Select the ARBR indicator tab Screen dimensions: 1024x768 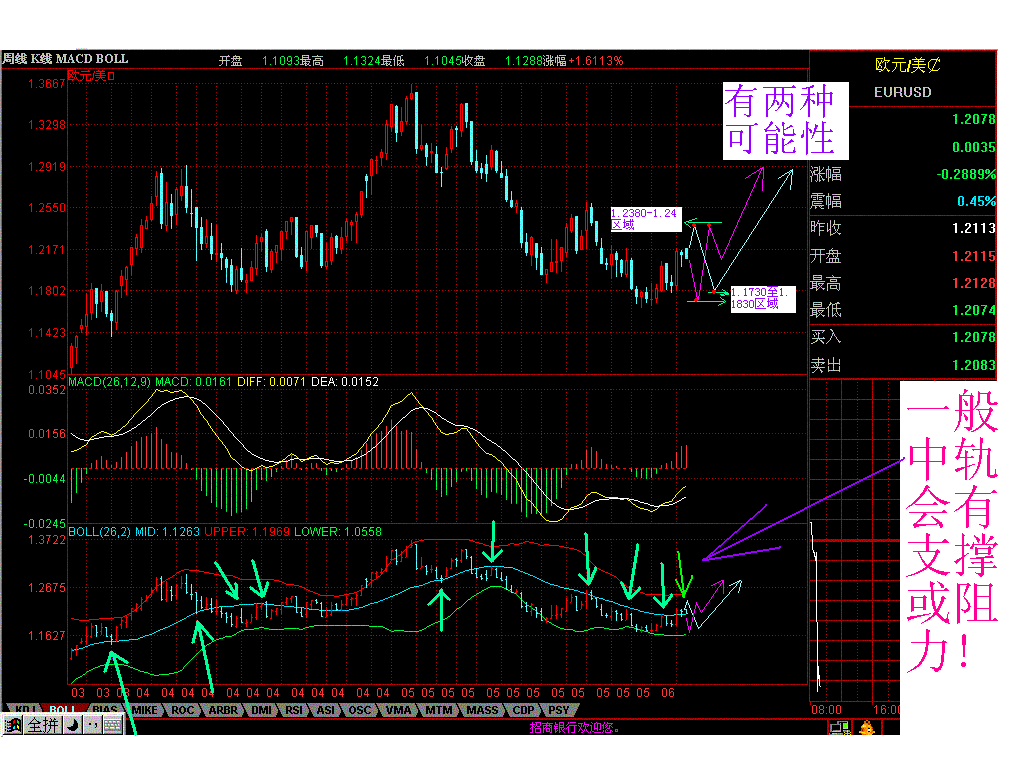click(223, 710)
